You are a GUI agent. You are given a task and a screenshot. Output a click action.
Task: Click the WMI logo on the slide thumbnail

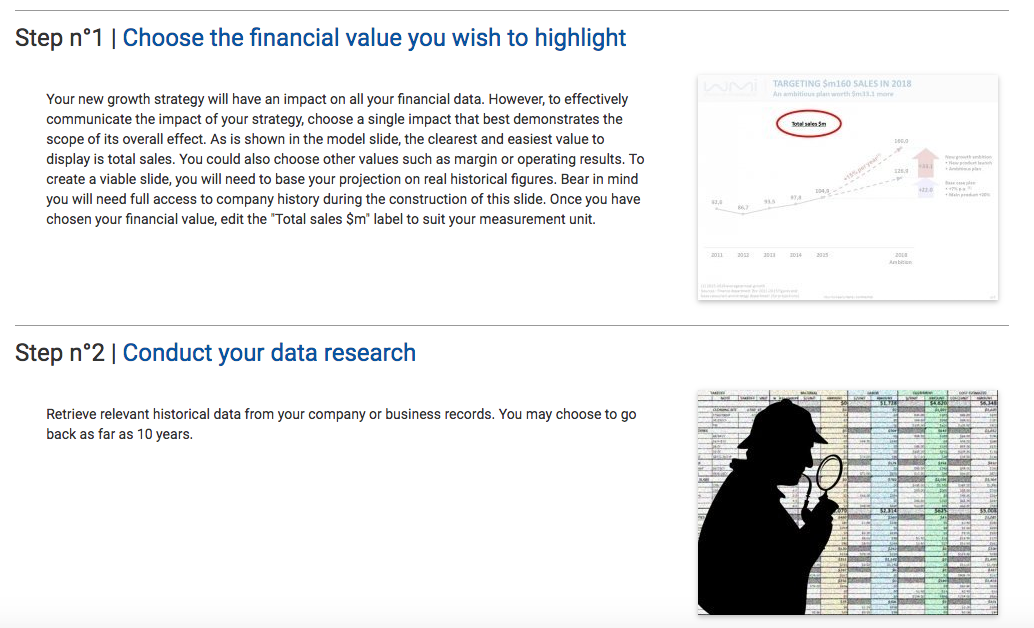click(731, 87)
